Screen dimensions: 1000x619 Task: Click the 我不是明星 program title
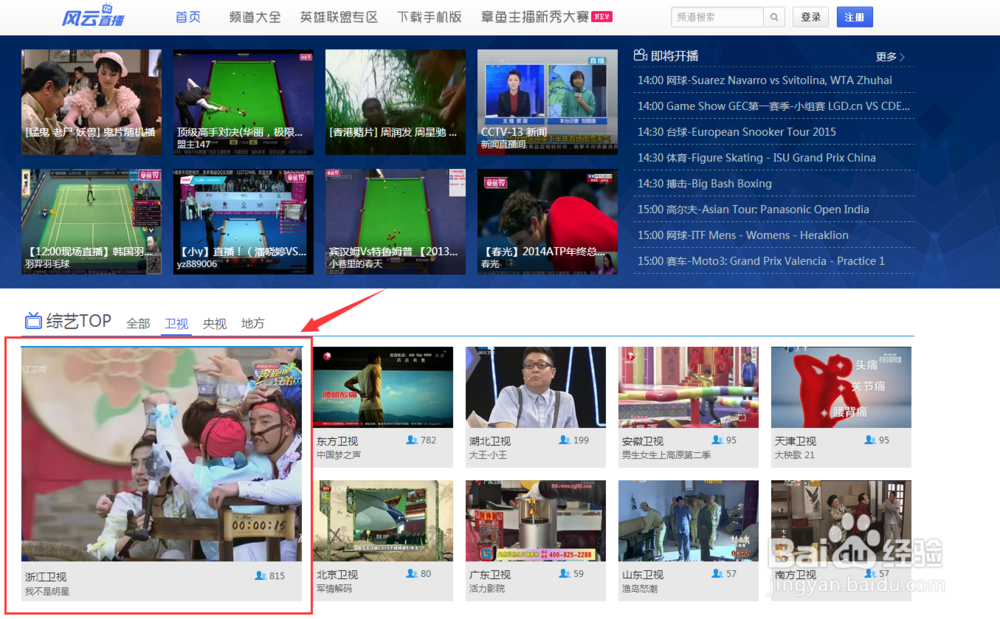point(47,592)
